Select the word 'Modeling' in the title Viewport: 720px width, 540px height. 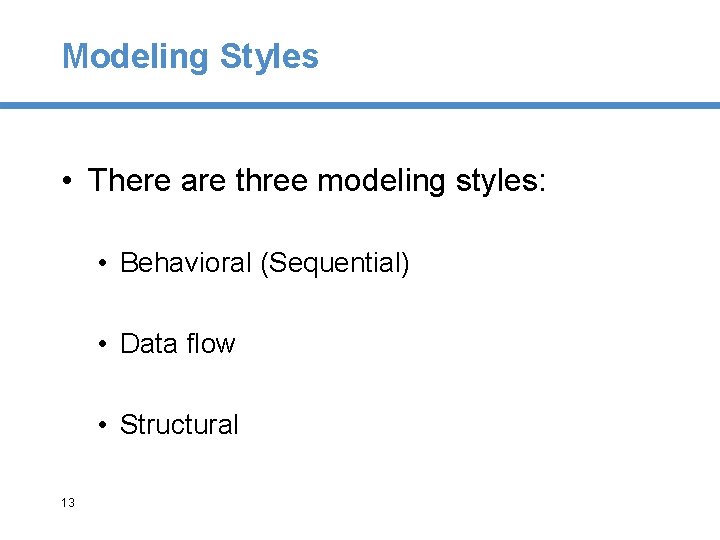coord(135,57)
